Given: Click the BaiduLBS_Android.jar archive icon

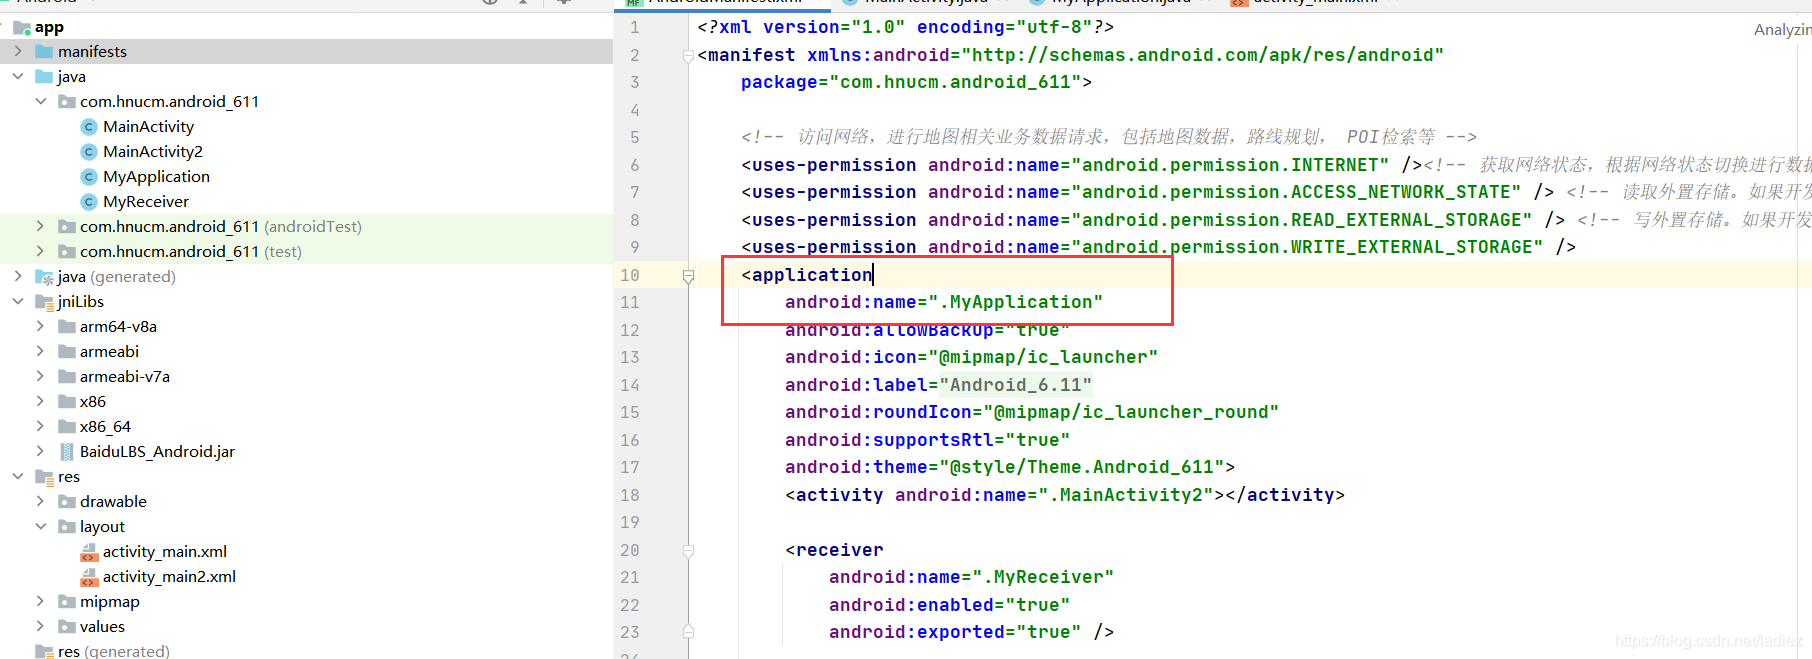Looking at the screenshot, I should click(x=67, y=451).
